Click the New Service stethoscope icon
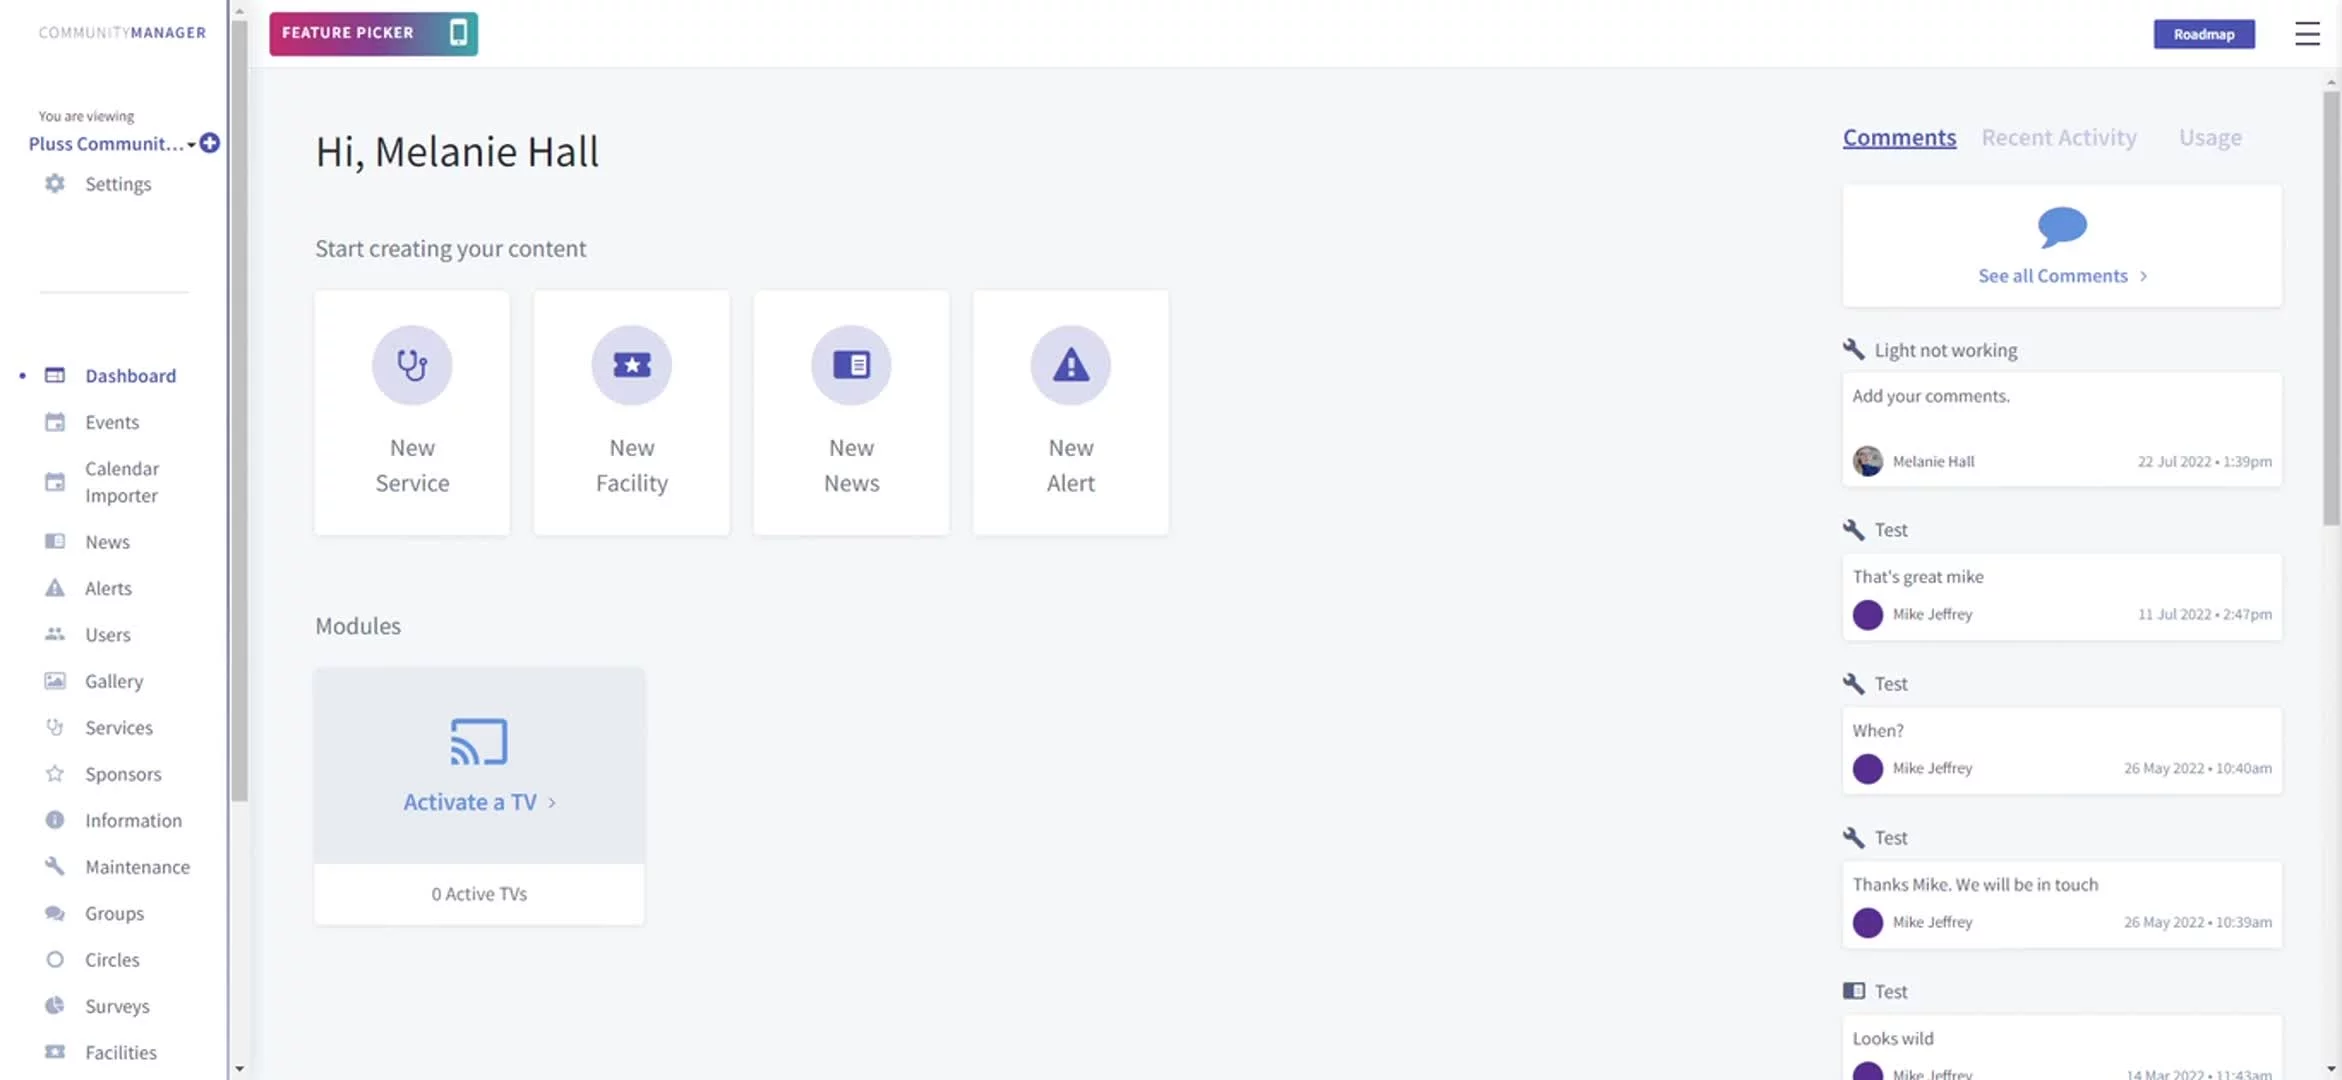Viewport: 2342px width, 1080px height. tap(412, 365)
